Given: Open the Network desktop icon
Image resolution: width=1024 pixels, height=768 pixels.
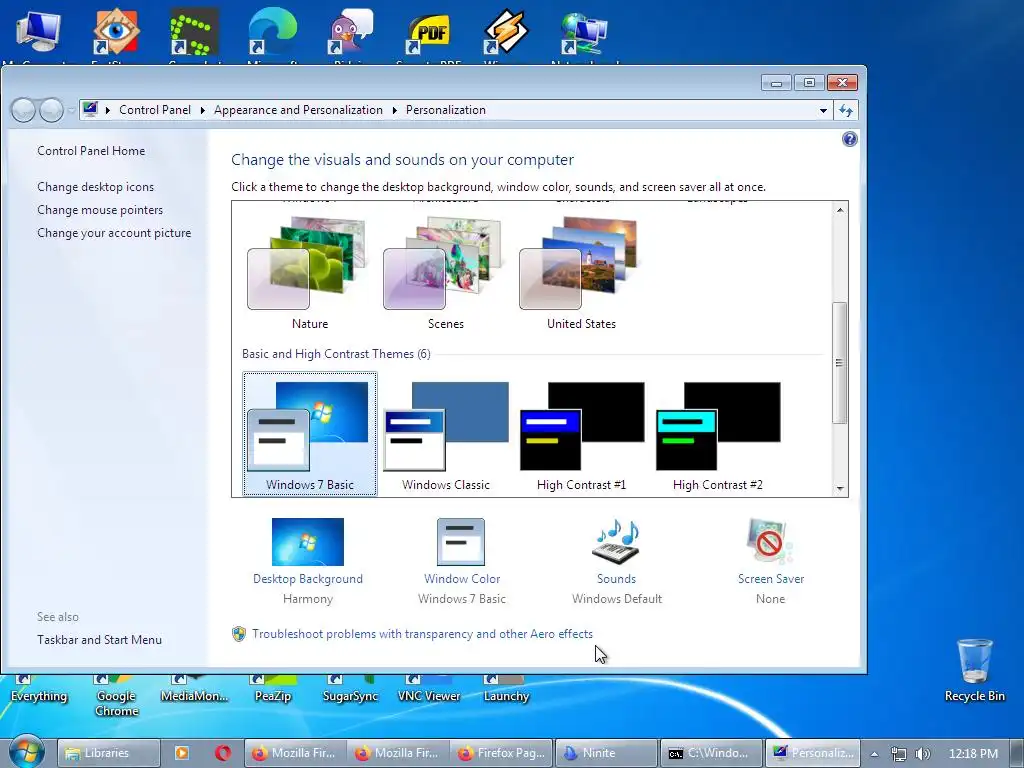Looking at the screenshot, I should click(x=584, y=31).
